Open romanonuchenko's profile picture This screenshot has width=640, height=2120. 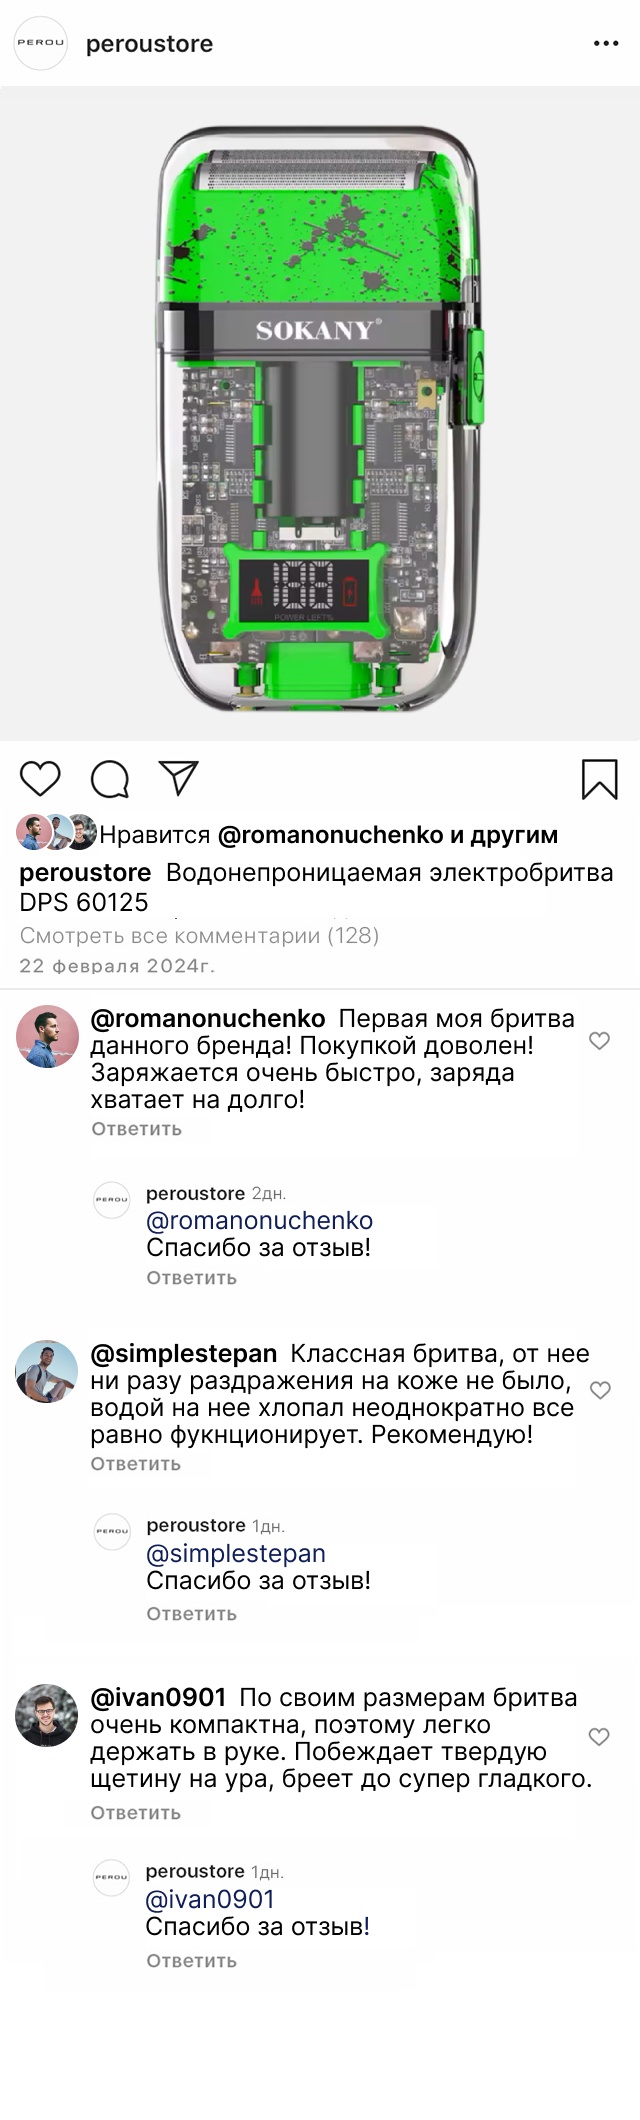pos(47,1037)
